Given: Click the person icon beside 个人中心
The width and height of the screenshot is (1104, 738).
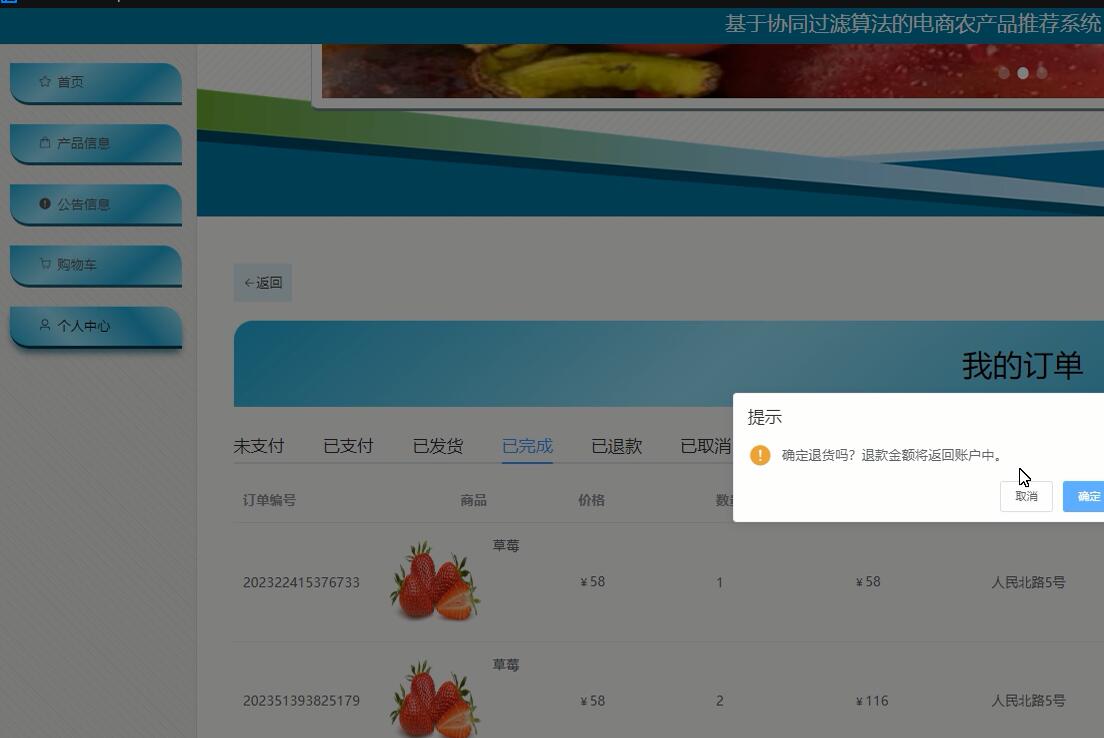Looking at the screenshot, I should [x=45, y=325].
